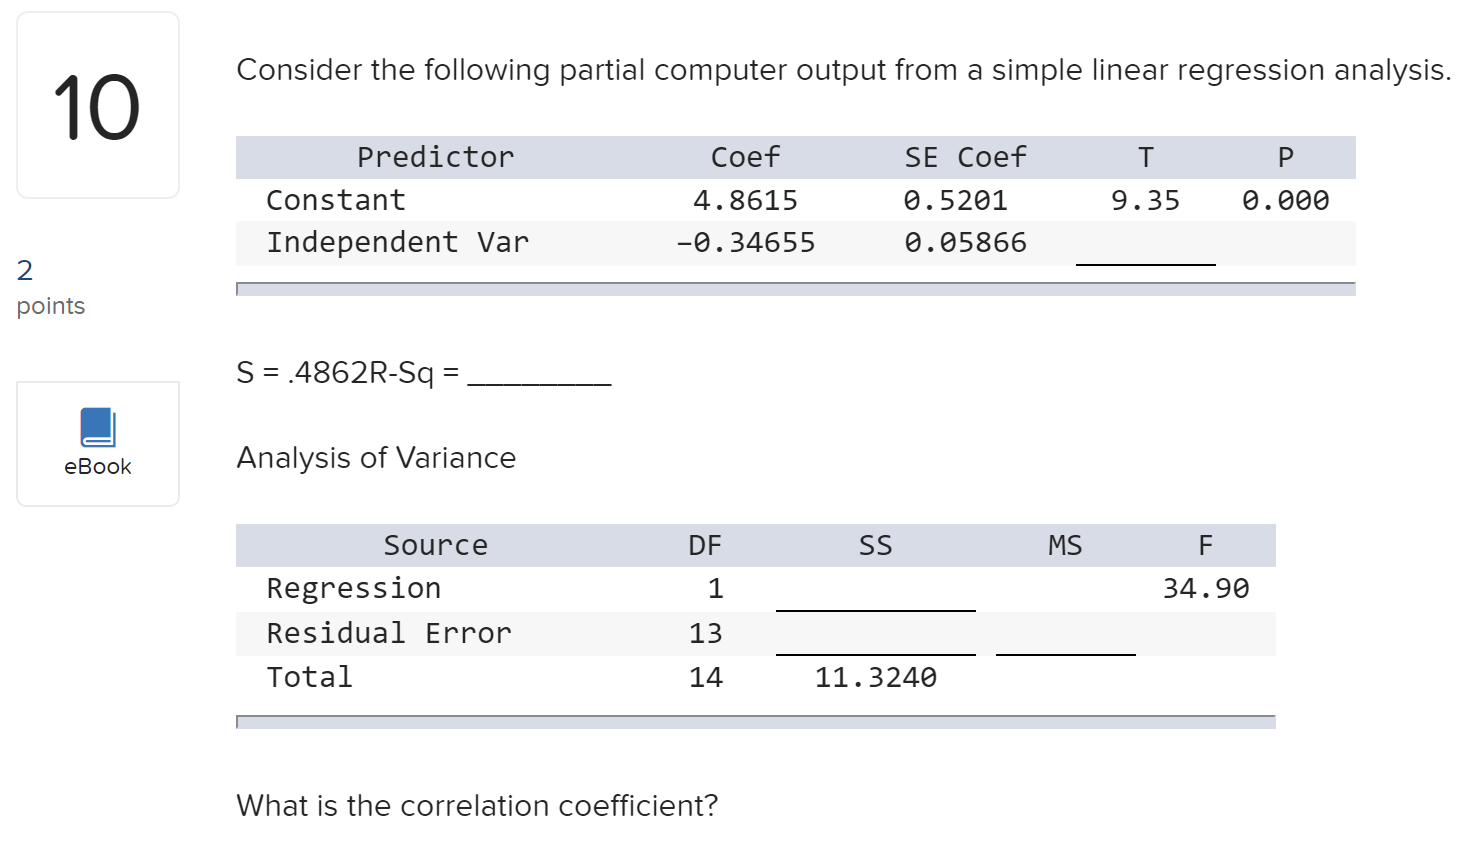1473x857 pixels.
Task: Click the 2 points label
Action: pyautogui.click(x=50, y=287)
